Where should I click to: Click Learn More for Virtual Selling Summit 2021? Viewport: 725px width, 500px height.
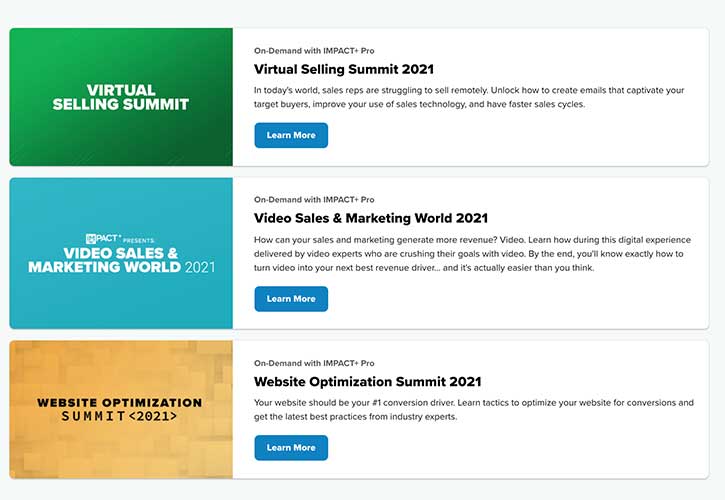291,135
